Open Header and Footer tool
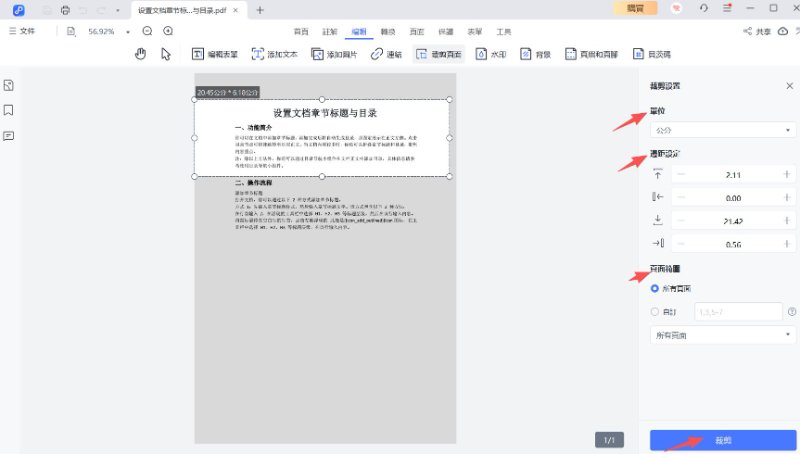This screenshot has width=800, height=454. pos(591,54)
